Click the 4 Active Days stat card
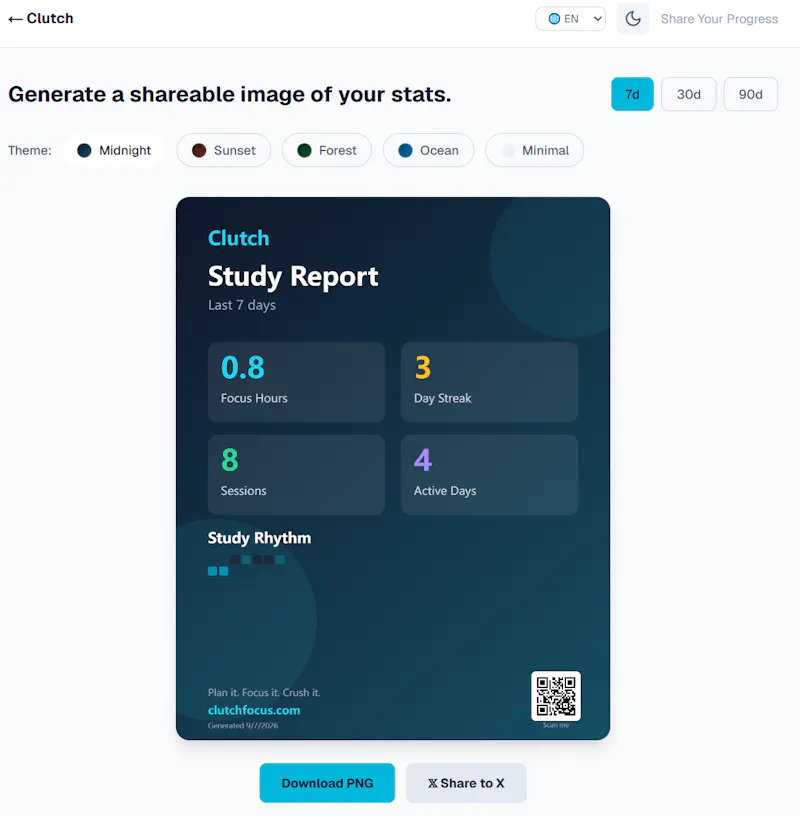The width and height of the screenshot is (800, 816). pos(489,475)
